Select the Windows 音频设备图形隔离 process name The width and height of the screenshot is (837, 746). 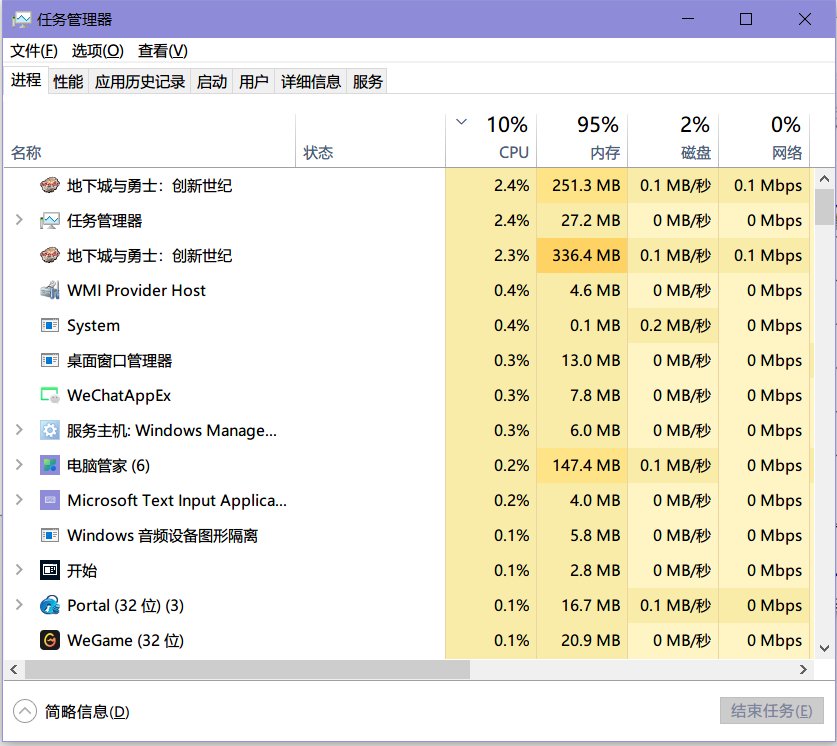click(x=162, y=535)
